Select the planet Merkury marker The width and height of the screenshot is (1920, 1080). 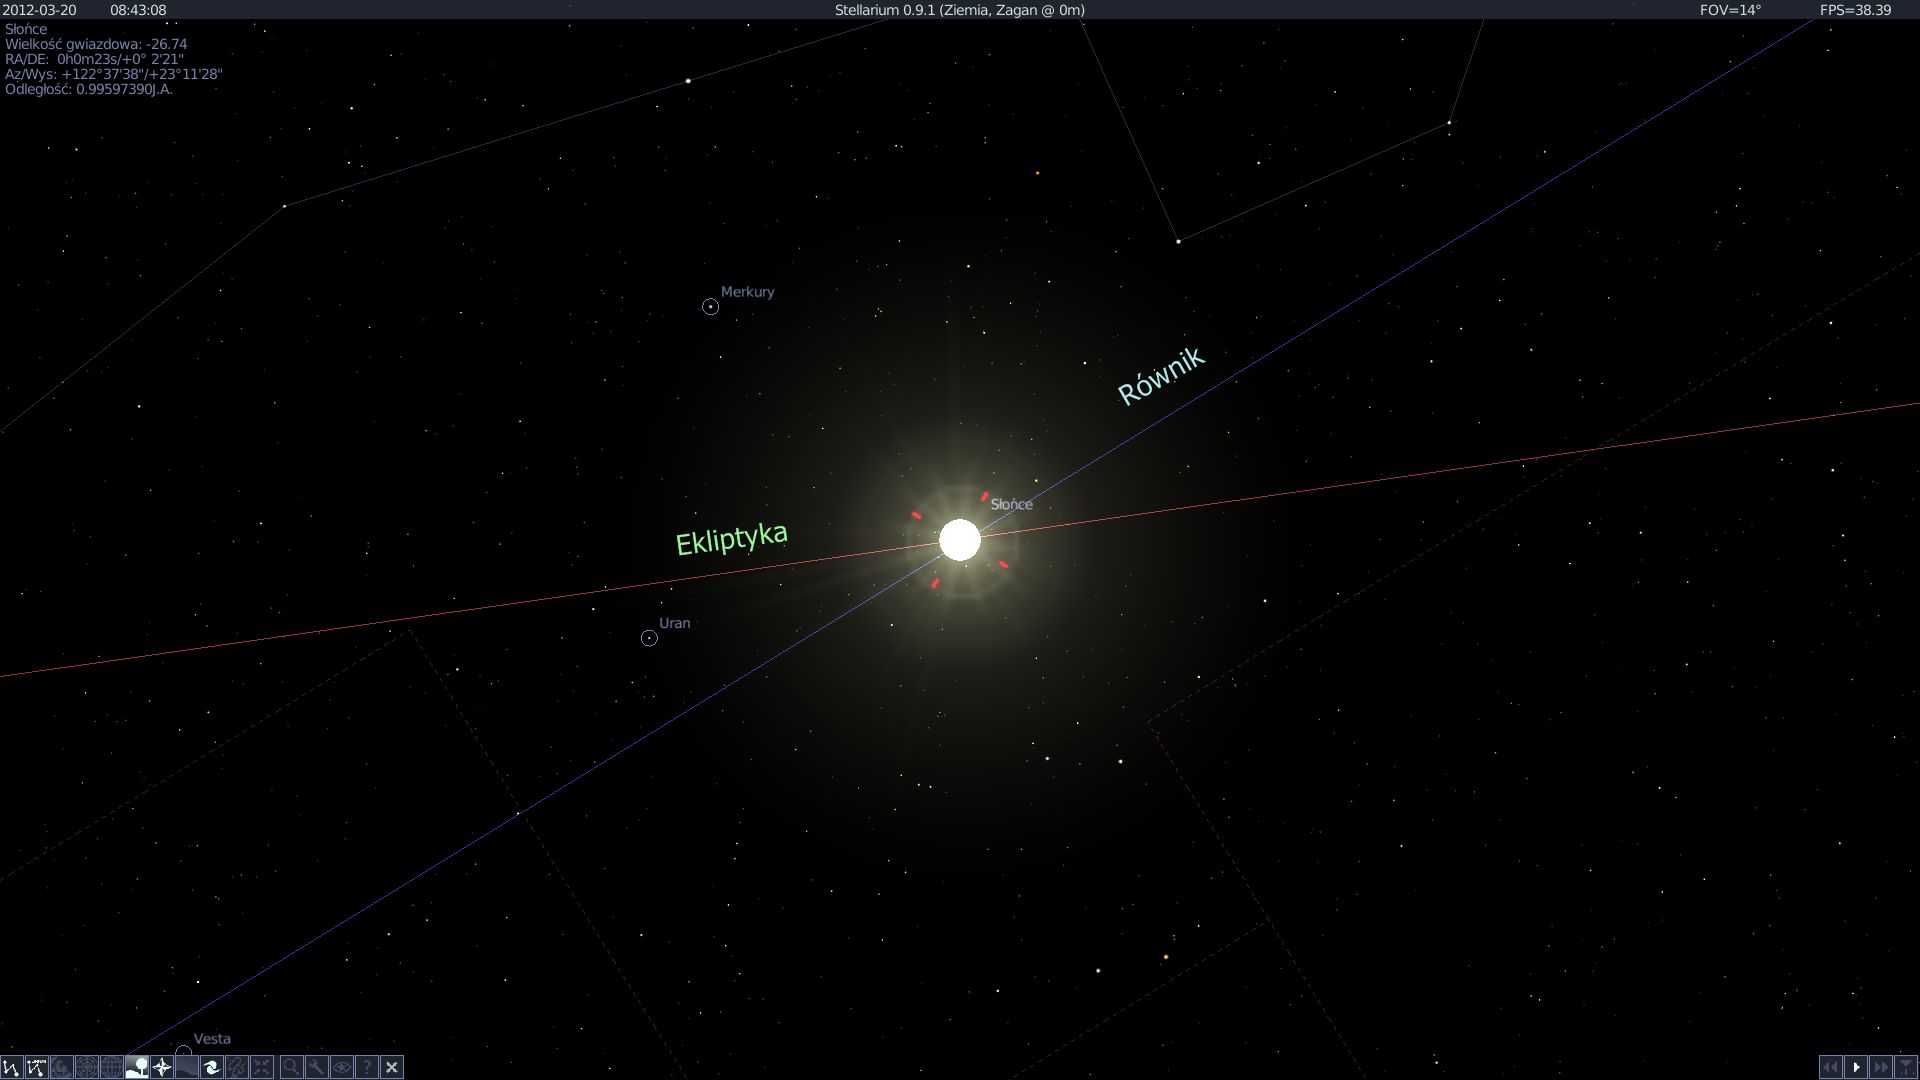(x=710, y=307)
